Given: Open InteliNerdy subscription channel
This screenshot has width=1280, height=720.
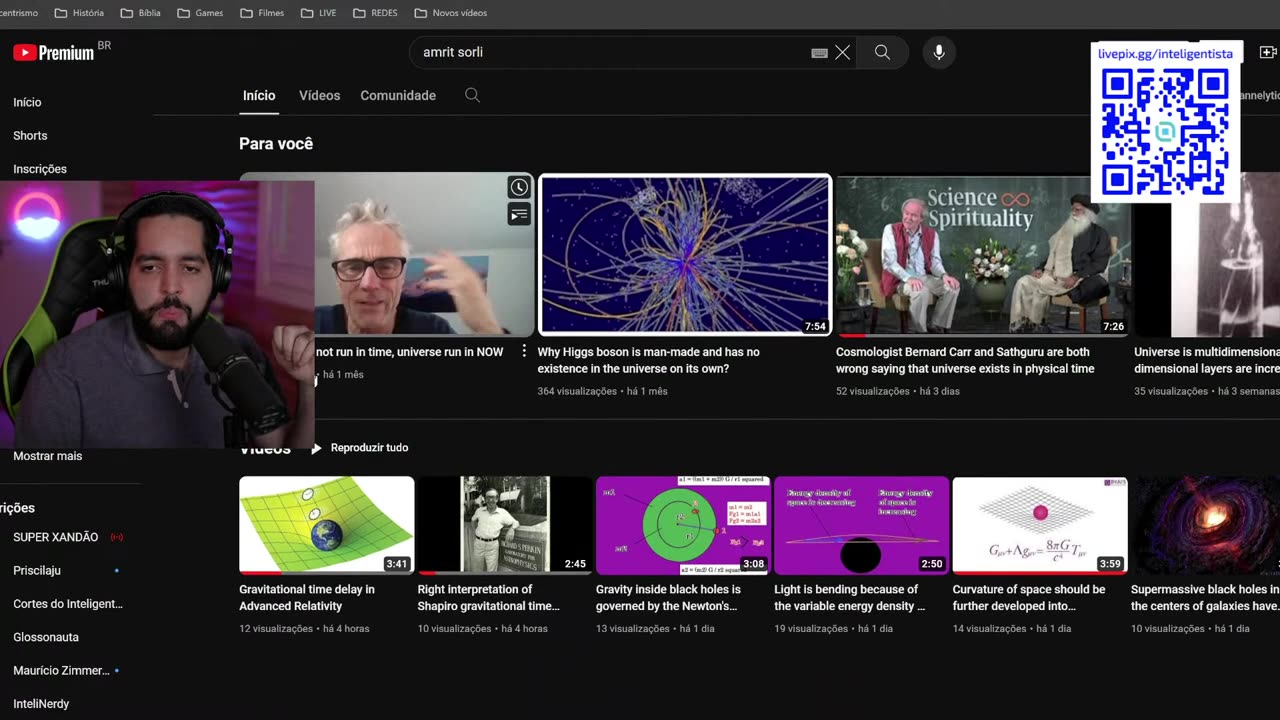Looking at the screenshot, I should [x=41, y=704].
